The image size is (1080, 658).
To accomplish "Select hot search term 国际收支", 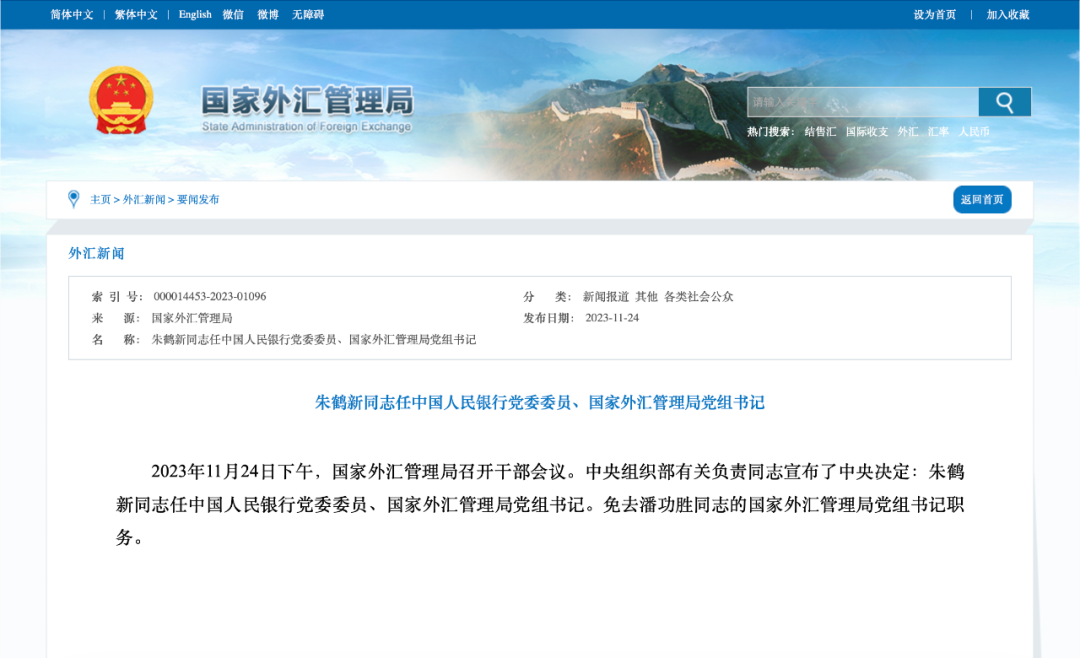I will 866,131.
